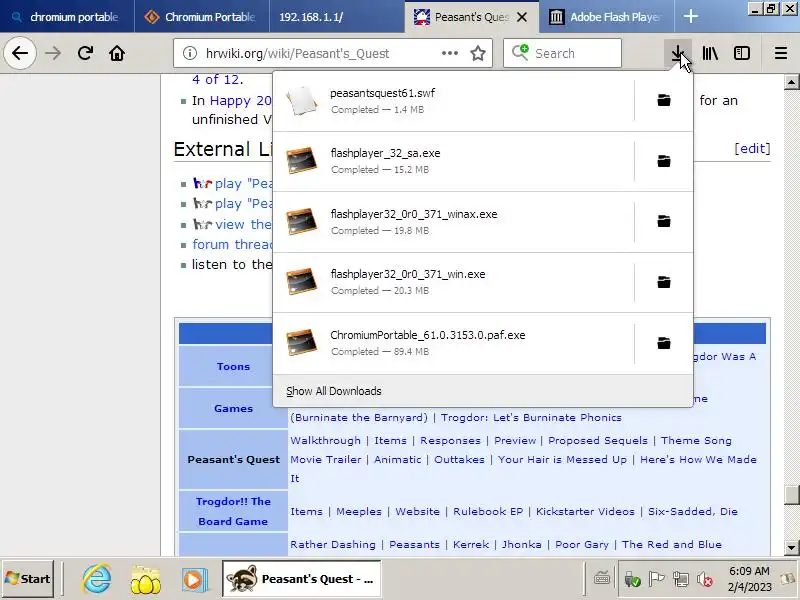
Task: Open the Start menu
Action: click(28, 579)
